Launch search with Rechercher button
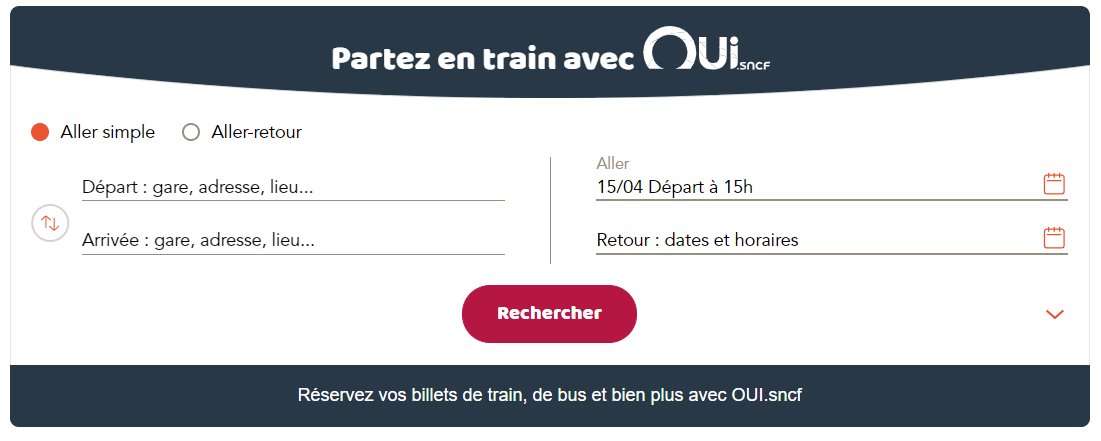The width and height of the screenshot is (1101, 441). 549,314
